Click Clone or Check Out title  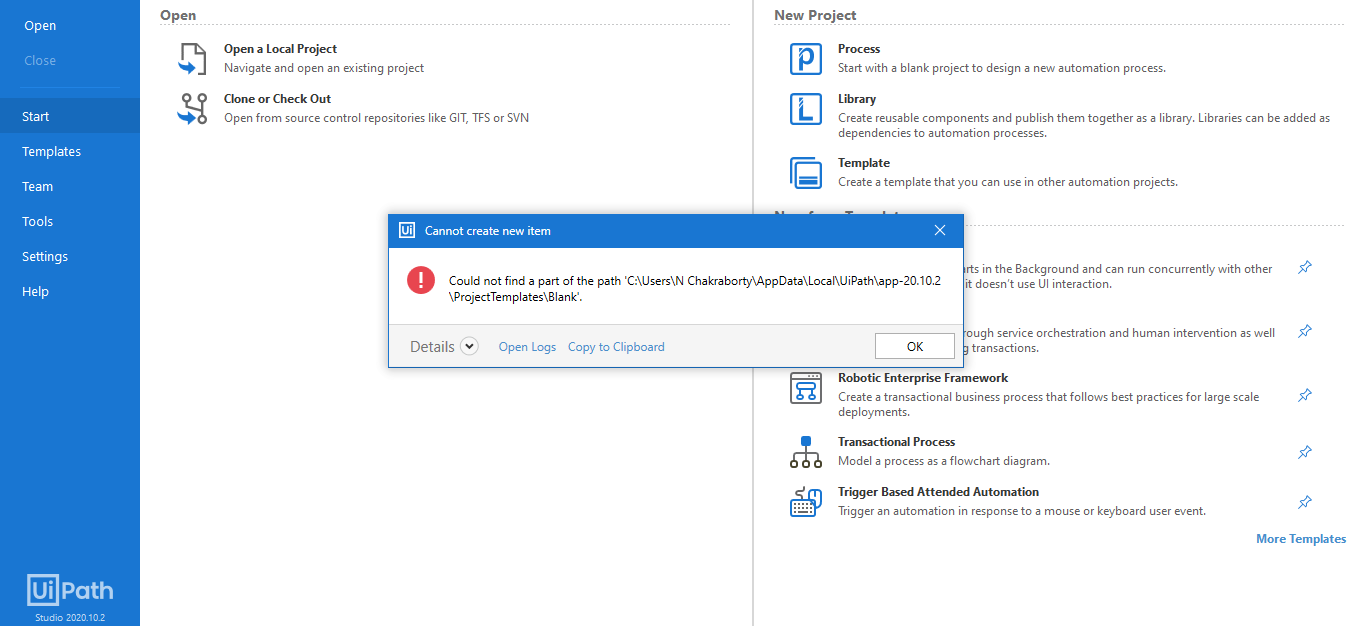(277, 99)
